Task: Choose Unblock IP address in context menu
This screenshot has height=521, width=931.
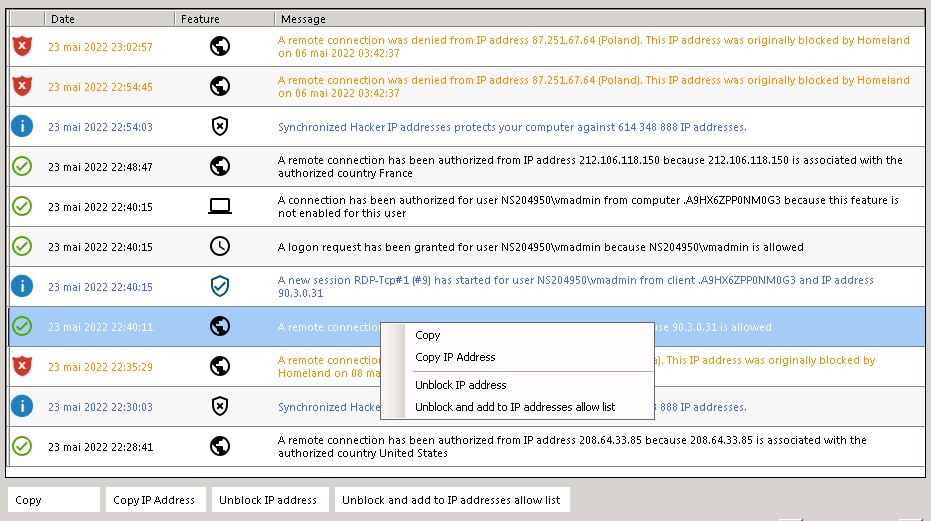Action: pos(461,385)
